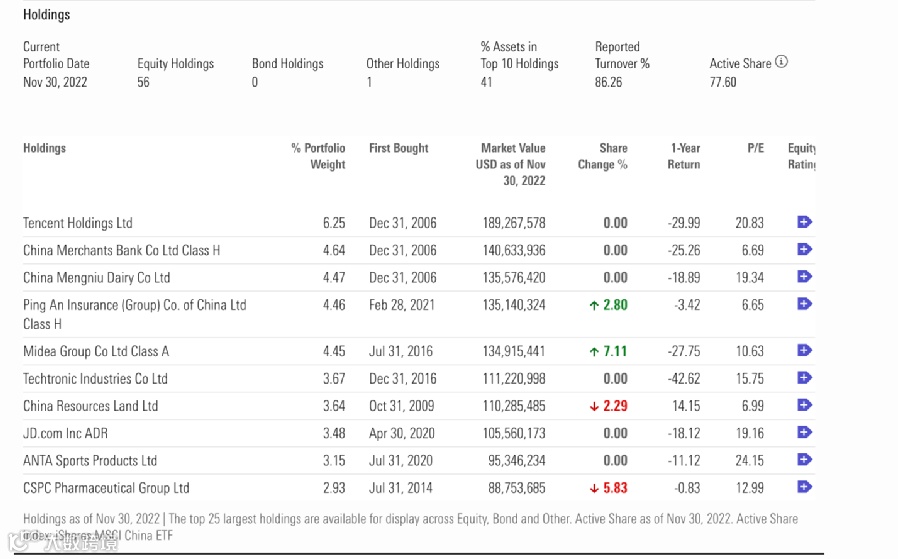Click arrow icon for CSPC Pharmaceutical Group
Viewport: 898px width, 559px height.
(804, 487)
